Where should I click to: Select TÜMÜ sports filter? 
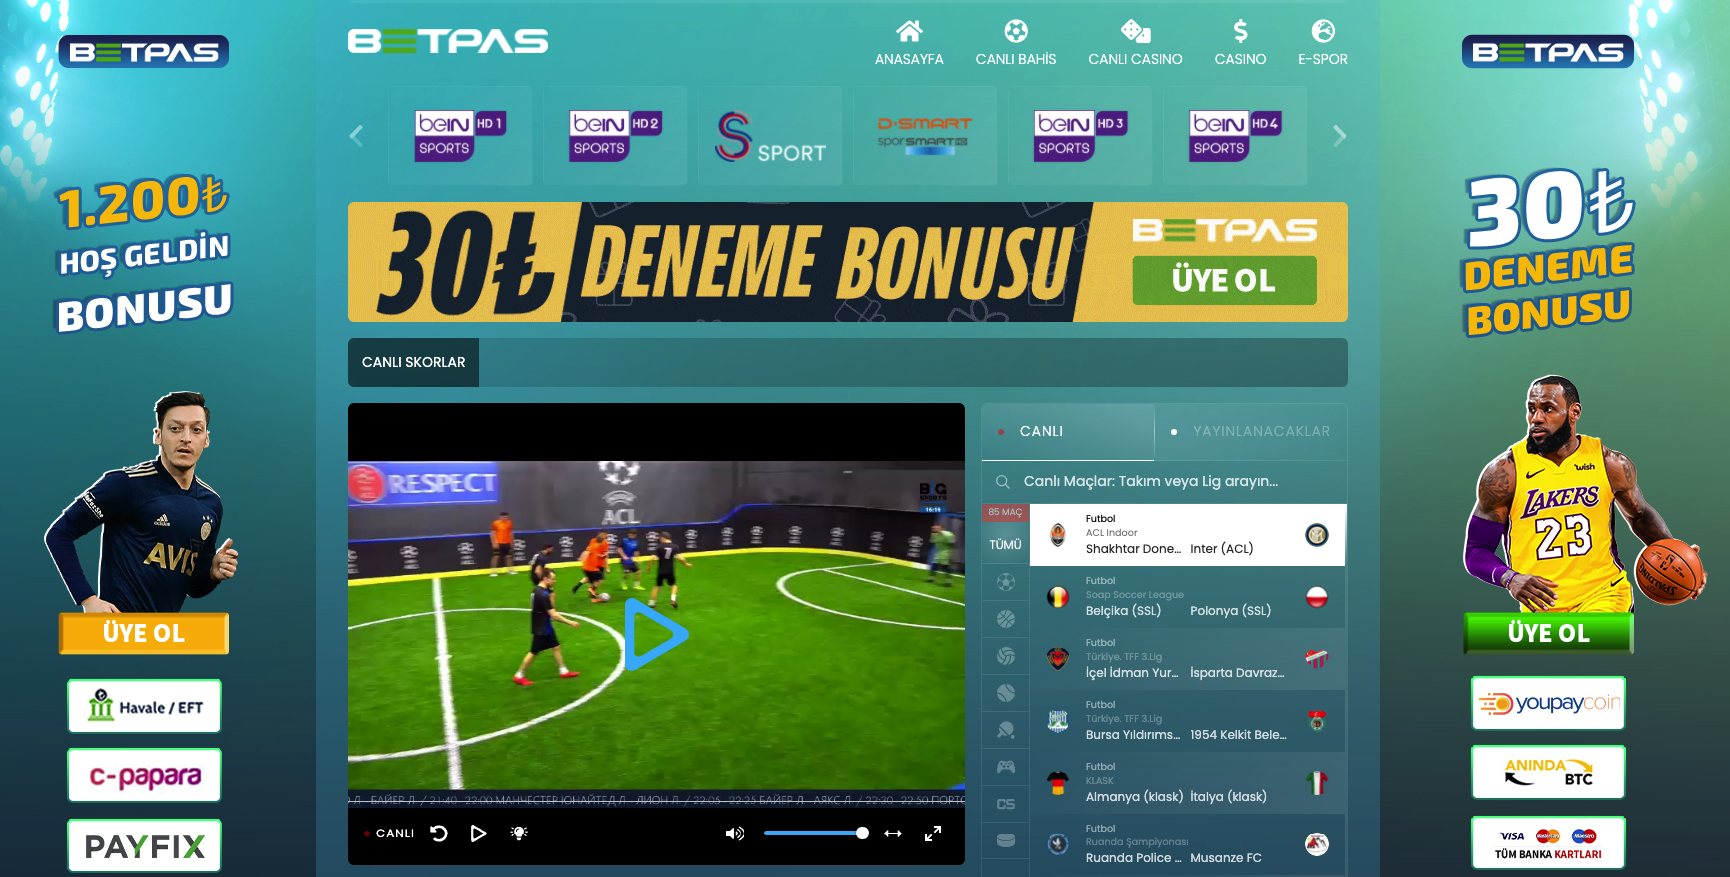click(1005, 545)
